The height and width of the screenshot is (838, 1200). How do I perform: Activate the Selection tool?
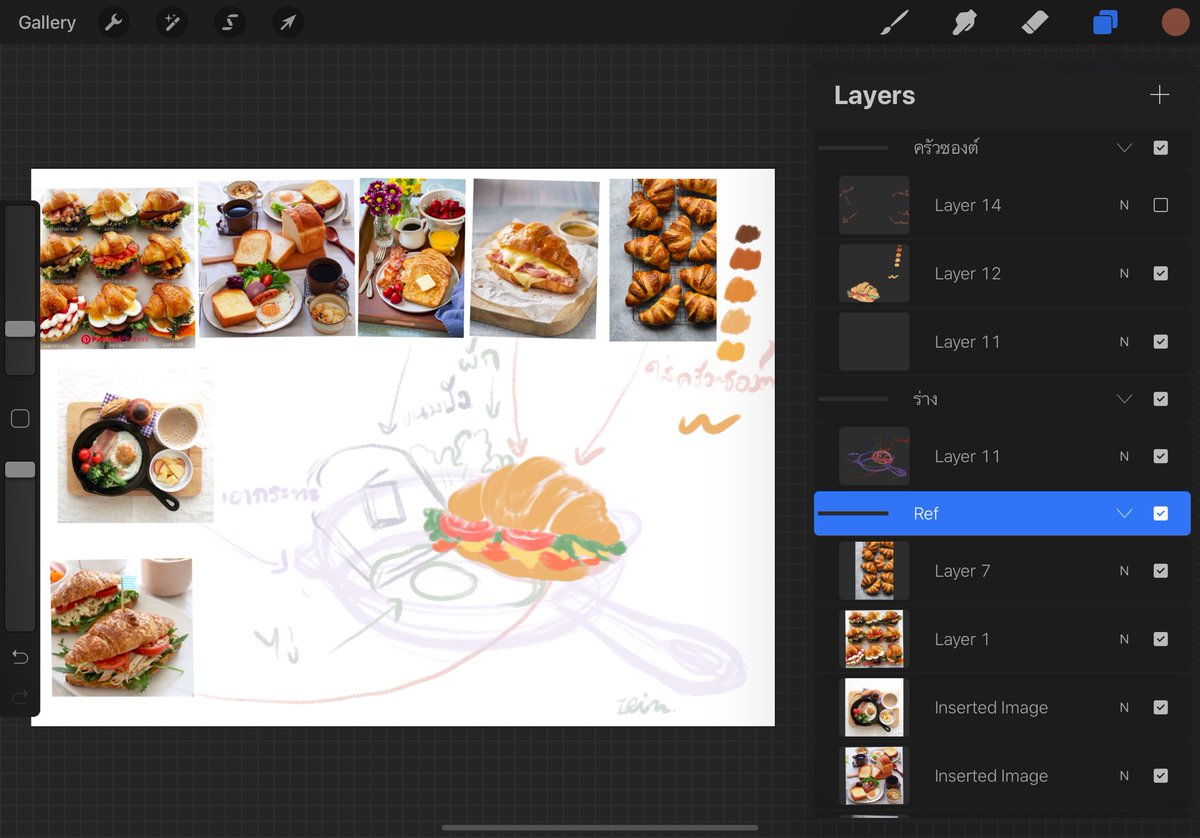tap(230, 22)
